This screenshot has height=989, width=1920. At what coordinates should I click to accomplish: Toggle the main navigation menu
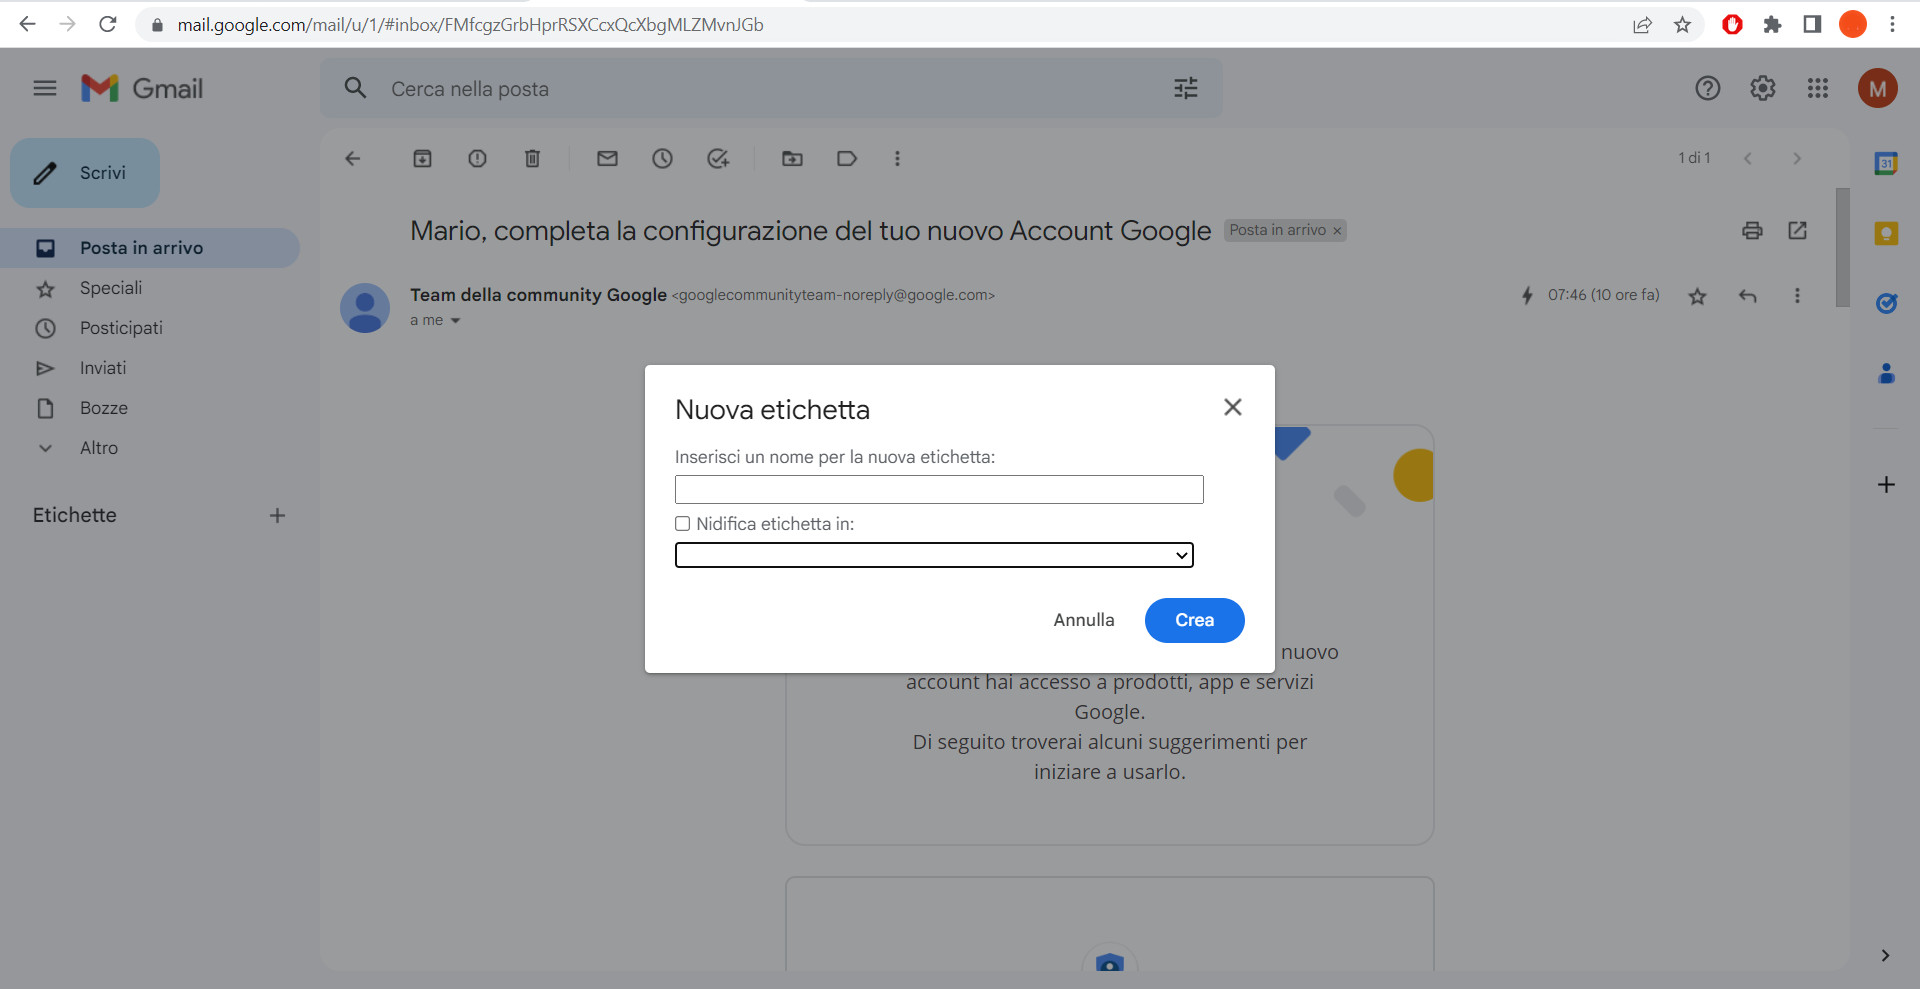(44, 88)
